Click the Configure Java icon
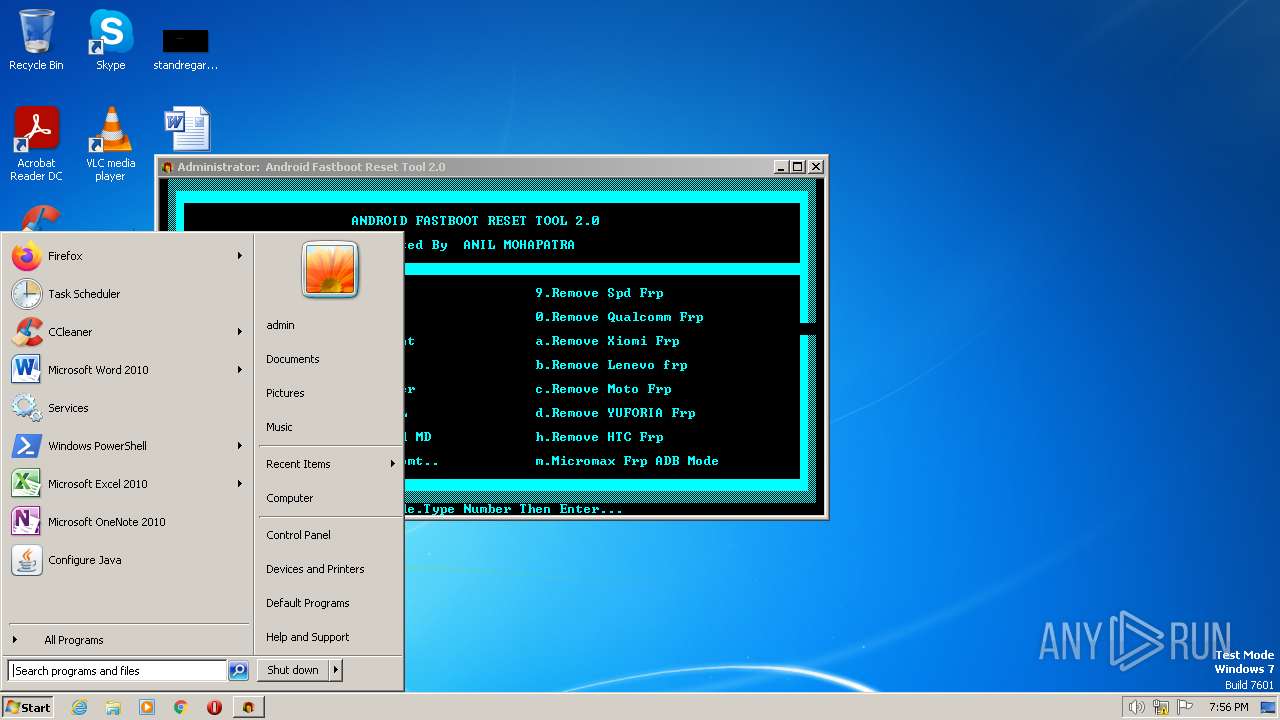1280x720 pixels. [x=27, y=560]
